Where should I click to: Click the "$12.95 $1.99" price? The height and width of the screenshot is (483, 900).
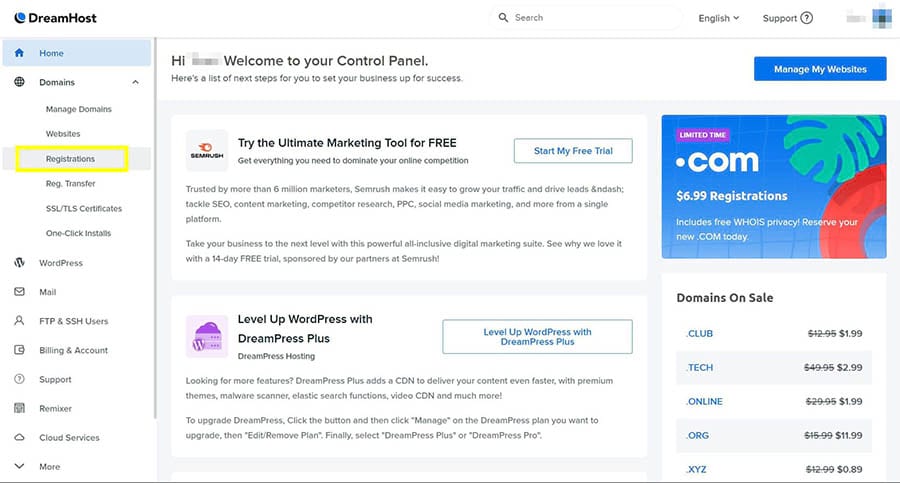tap(835, 333)
